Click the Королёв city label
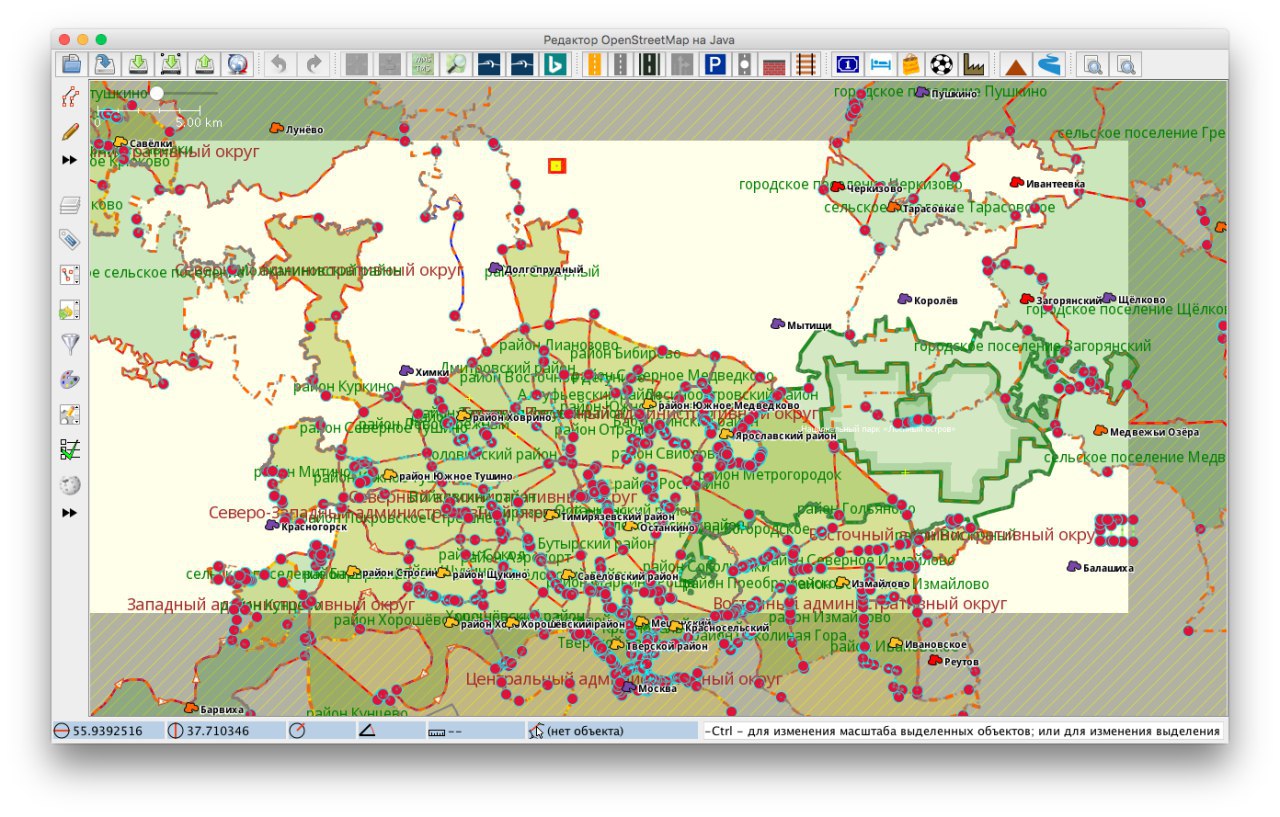Screen dimensions: 1280x817 coord(936,299)
